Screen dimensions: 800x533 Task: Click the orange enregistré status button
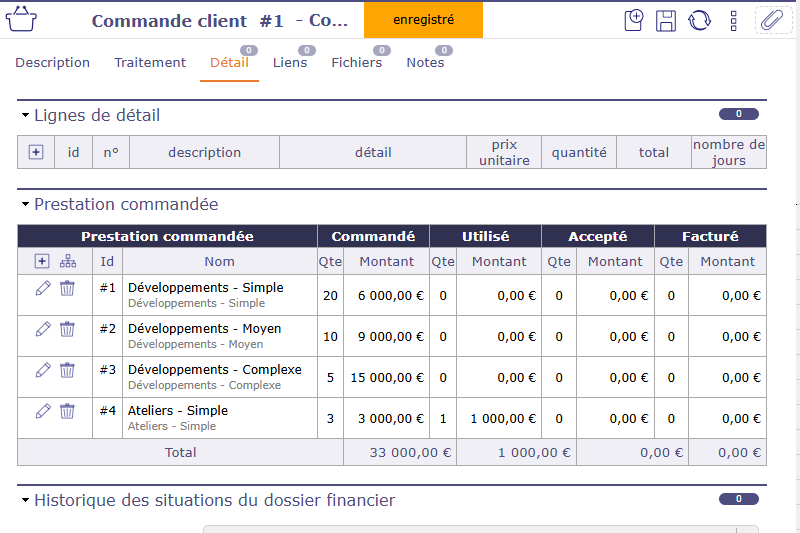pyautogui.click(x=423, y=19)
